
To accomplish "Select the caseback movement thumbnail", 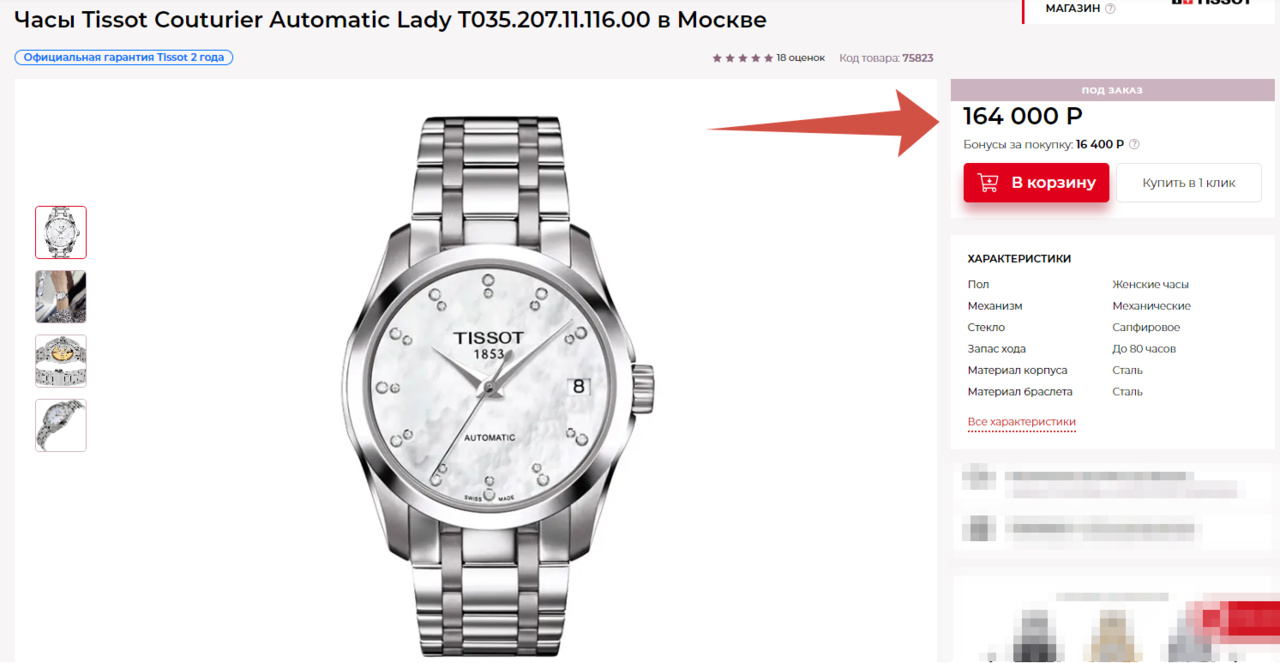I will [x=61, y=361].
